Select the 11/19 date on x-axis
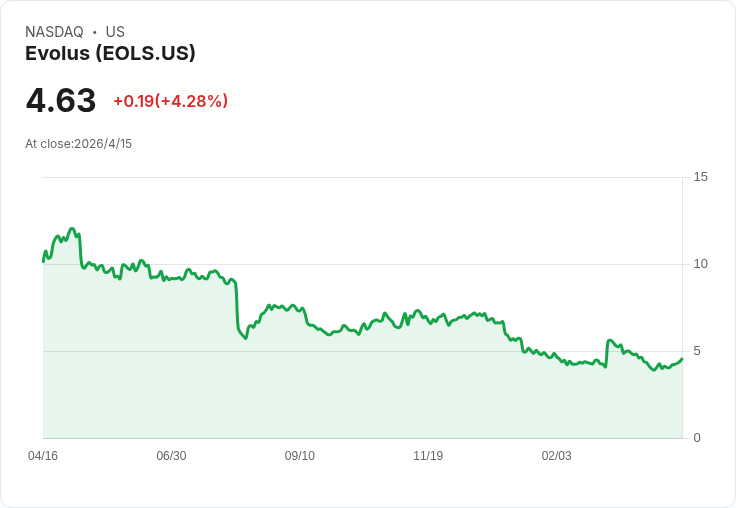This screenshot has height=508, width=736. tap(428, 456)
